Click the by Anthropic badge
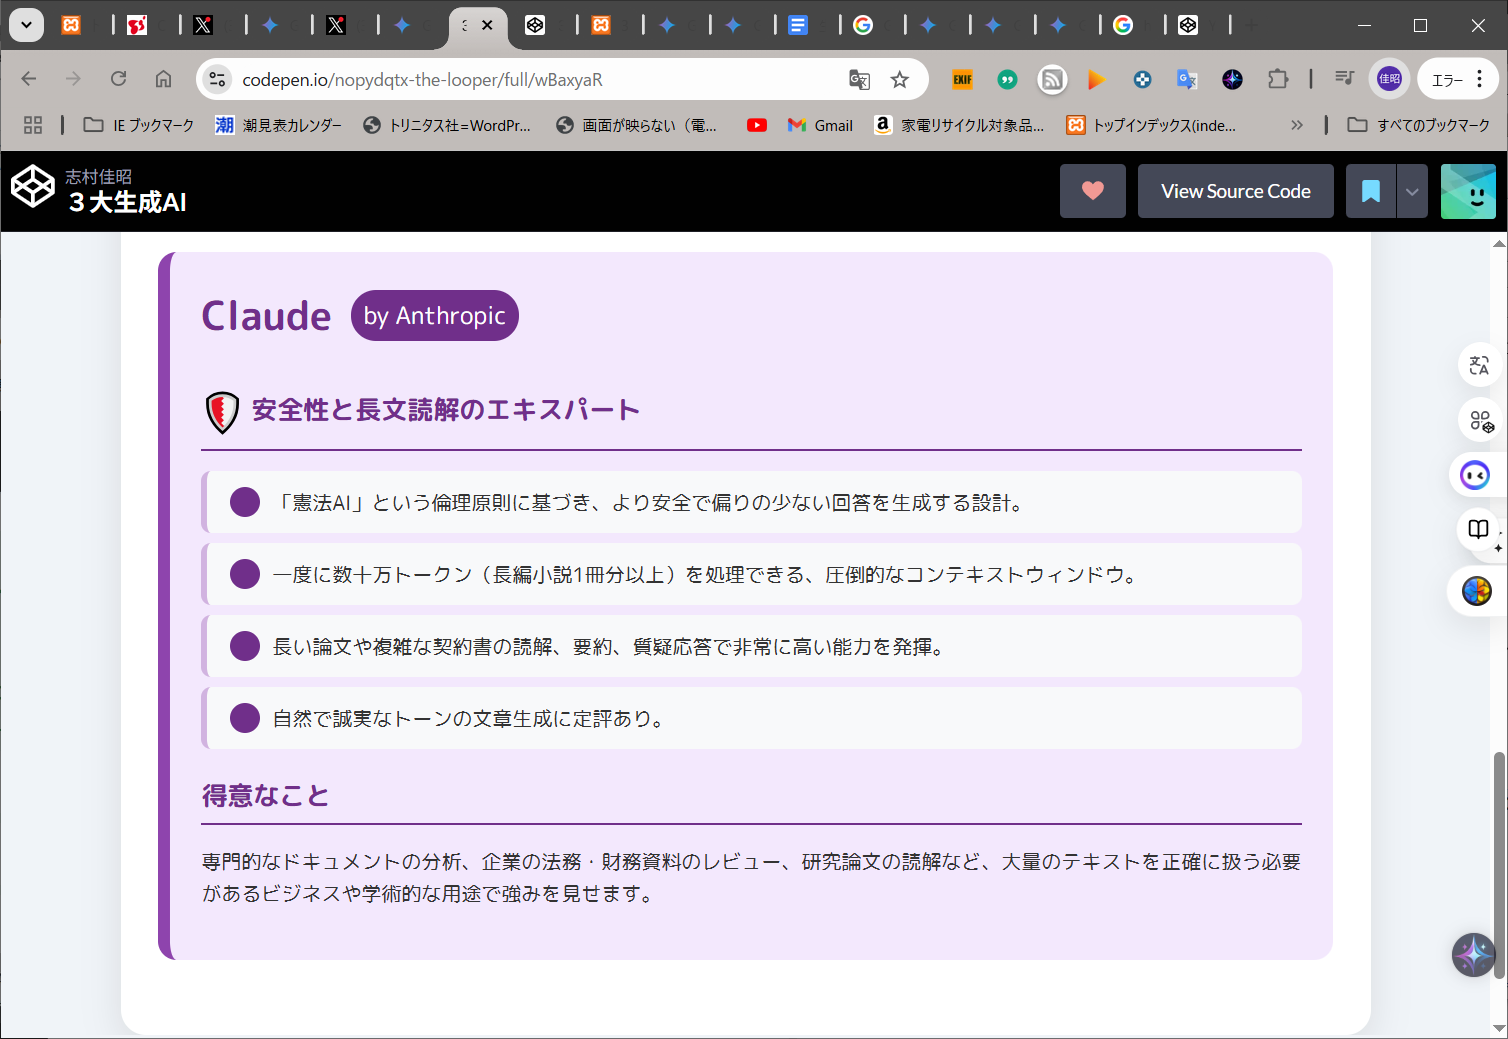The height and width of the screenshot is (1039, 1508). pos(435,315)
